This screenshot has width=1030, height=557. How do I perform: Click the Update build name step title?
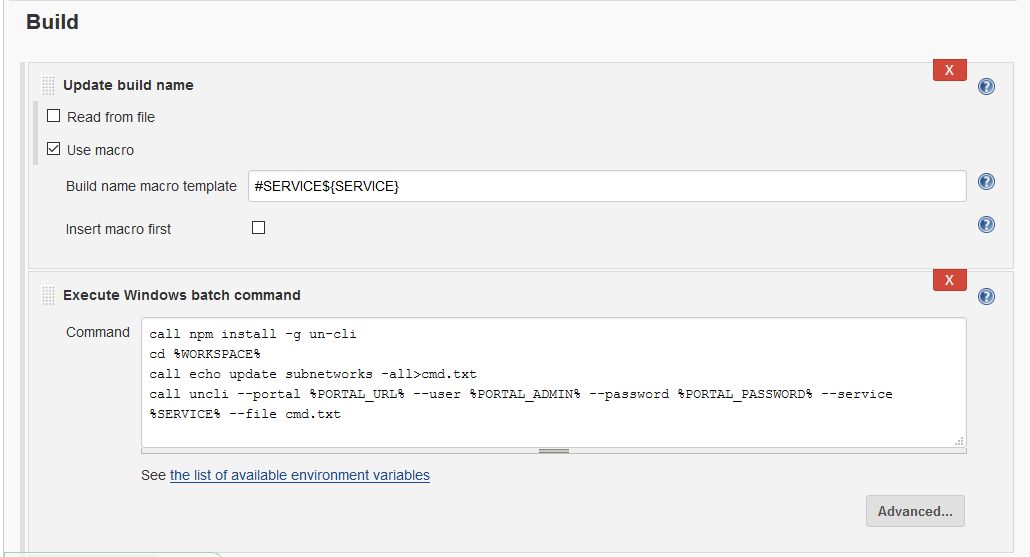tap(128, 85)
